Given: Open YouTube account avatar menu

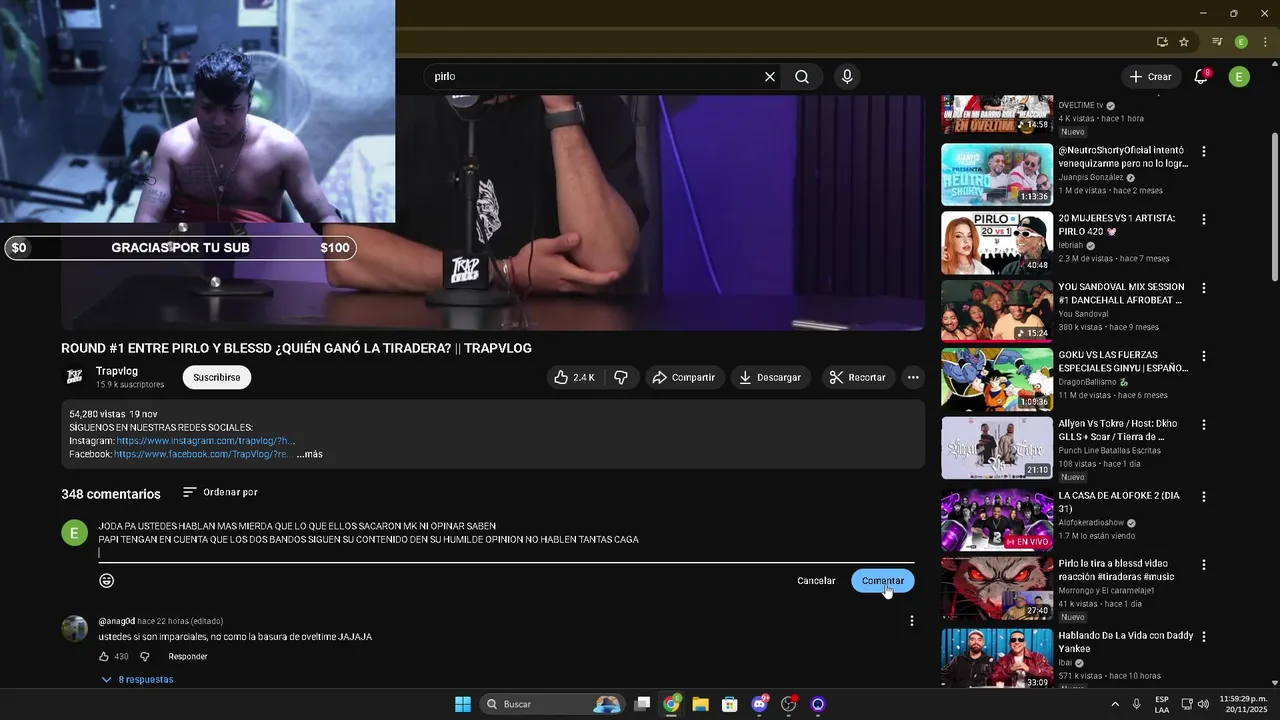Looking at the screenshot, I should (x=1239, y=77).
